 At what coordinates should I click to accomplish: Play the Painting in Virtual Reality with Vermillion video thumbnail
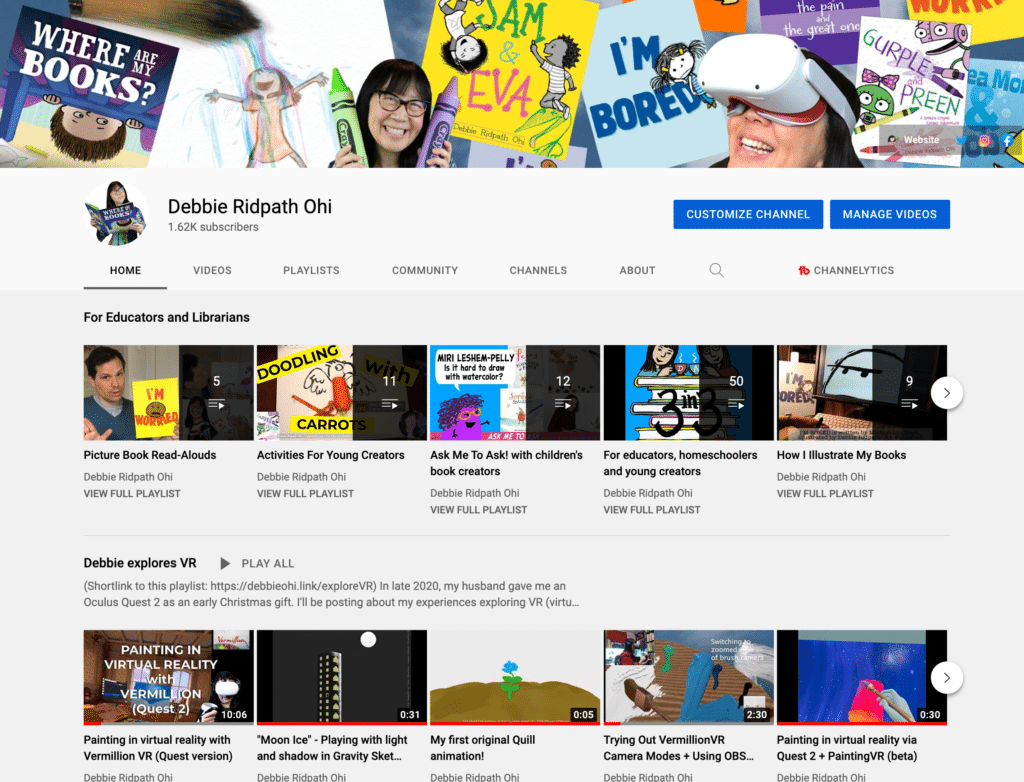click(168, 677)
